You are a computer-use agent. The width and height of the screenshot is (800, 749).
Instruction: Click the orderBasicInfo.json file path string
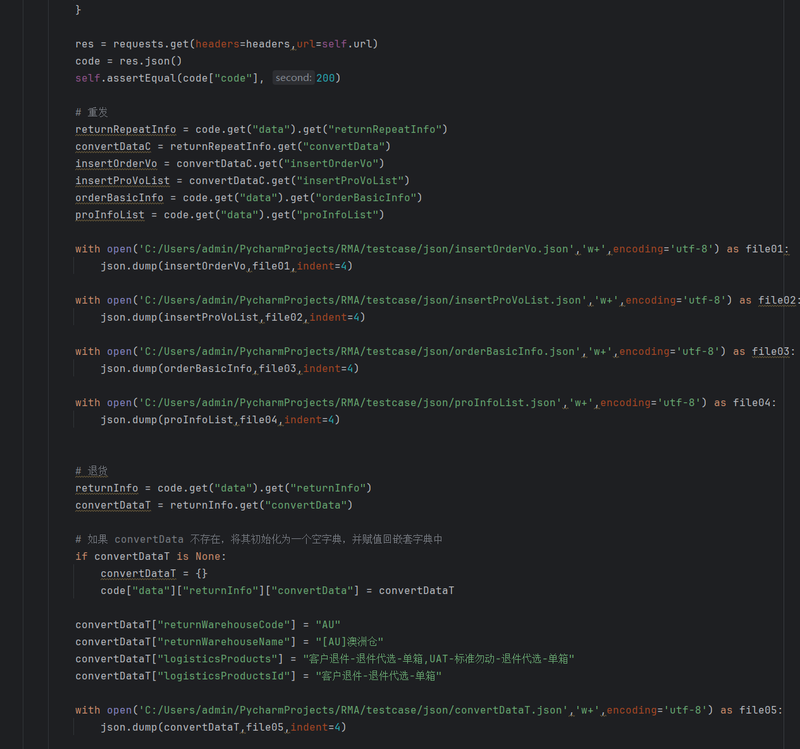point(359,352)
